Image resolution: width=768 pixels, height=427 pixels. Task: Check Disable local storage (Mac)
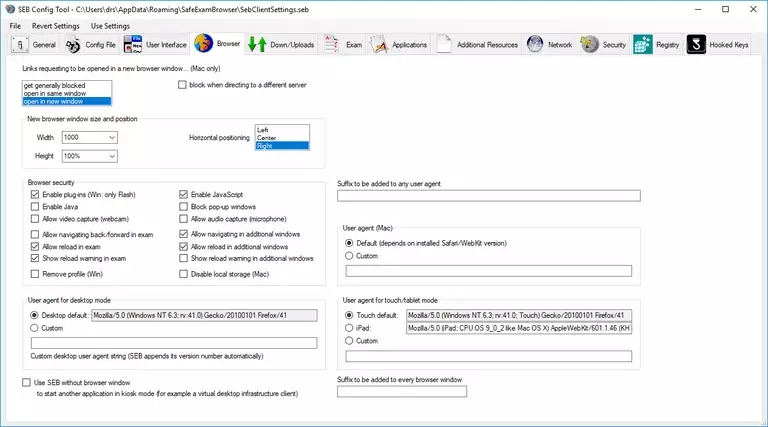[x=183, y=274]
